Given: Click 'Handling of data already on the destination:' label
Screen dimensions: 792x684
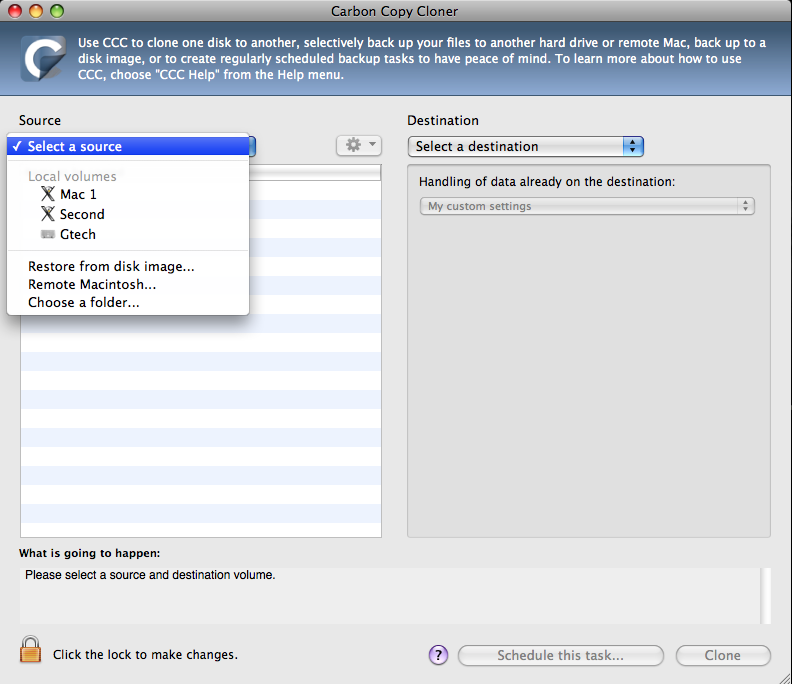Looking at the screenshot, I should coord(547,182).
